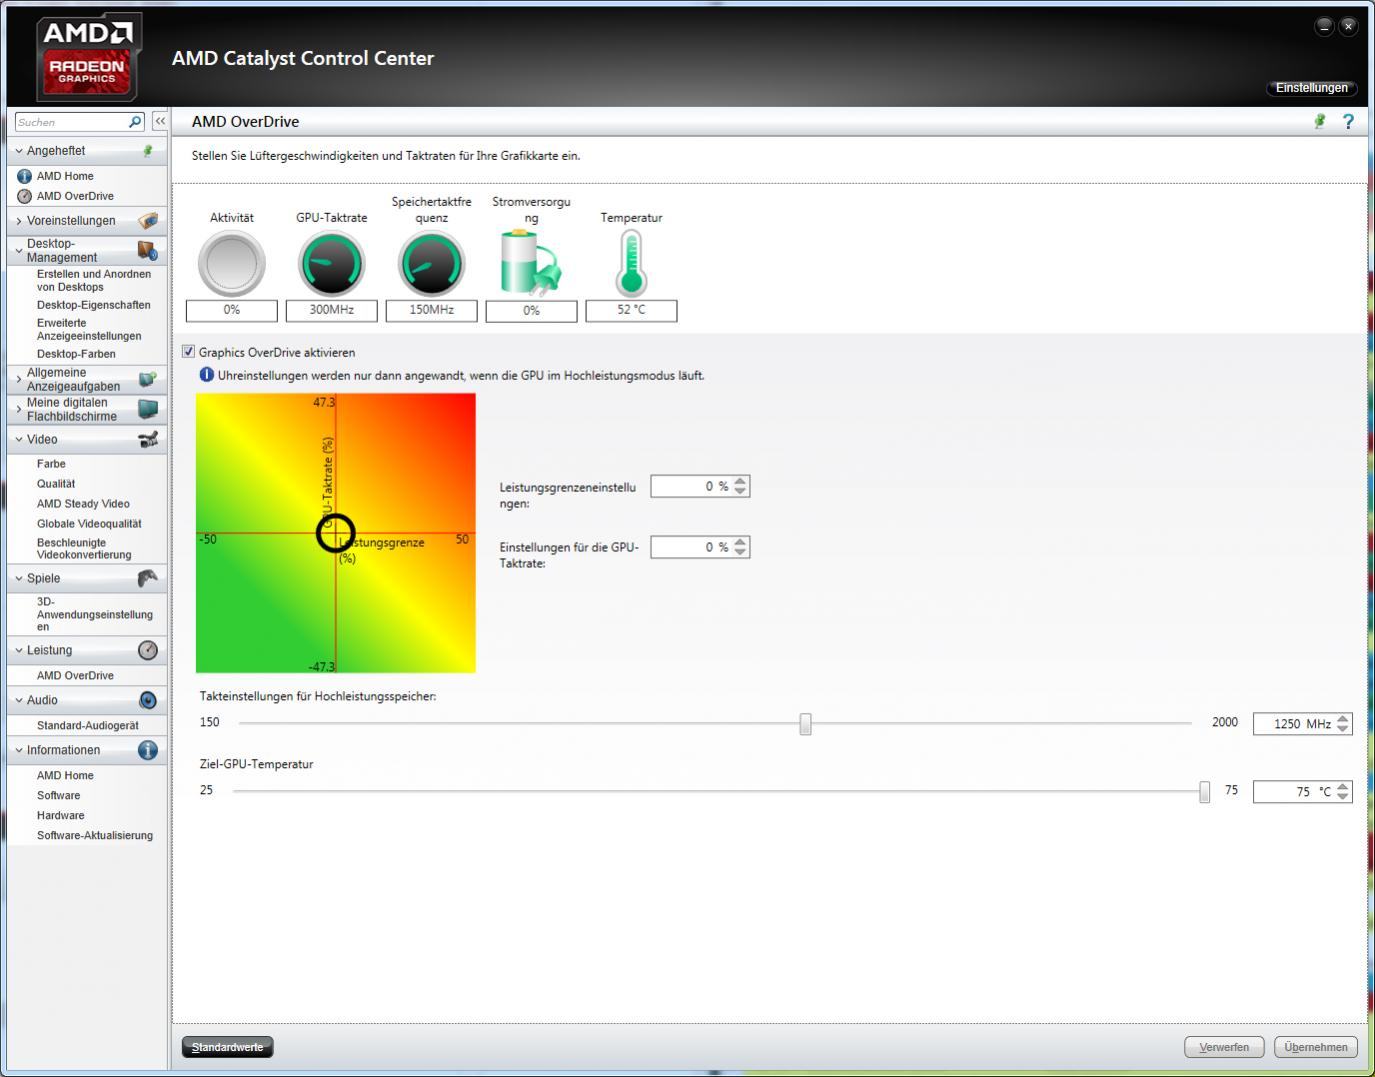This screenshot has width=1375, height=1077.
Task: Open Erweiterte Anzeigeeinstellungen page
Action: point(89,329)
